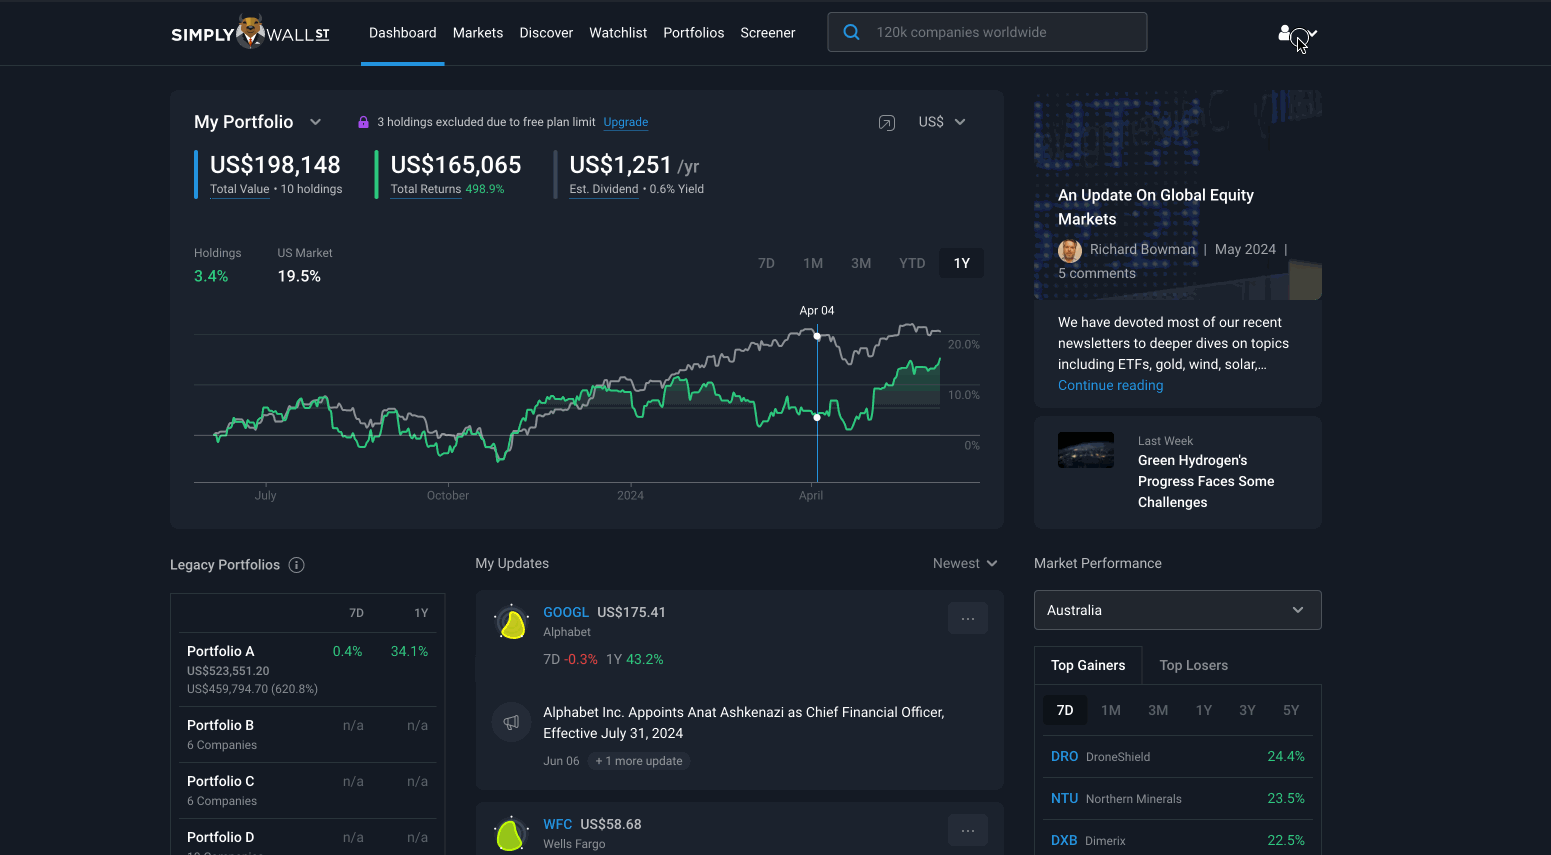Viewport: 1551px width, 855px height.
Task: Open the Watchlist page
Action: point(618,33)
